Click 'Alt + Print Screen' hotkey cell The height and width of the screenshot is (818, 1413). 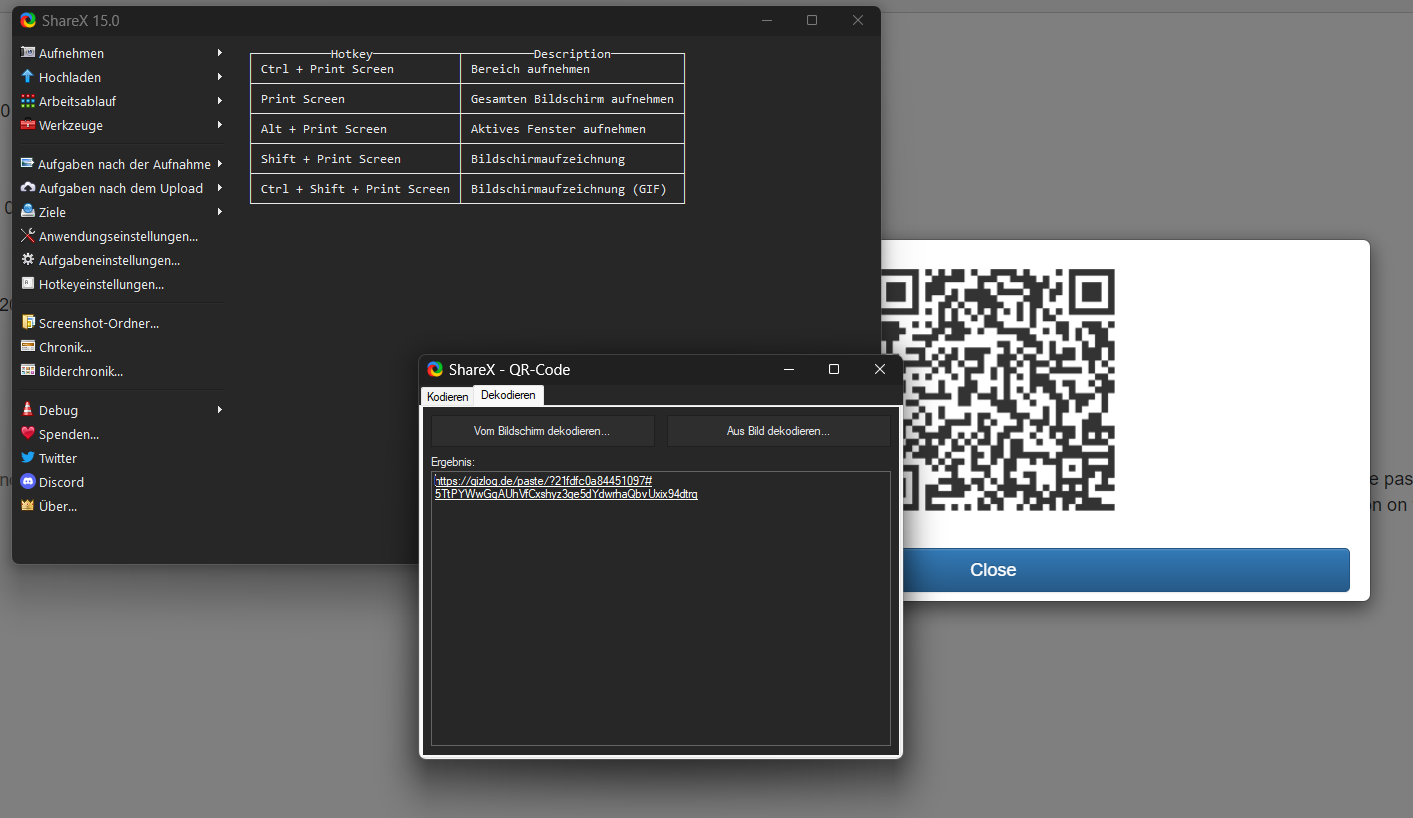355,129
